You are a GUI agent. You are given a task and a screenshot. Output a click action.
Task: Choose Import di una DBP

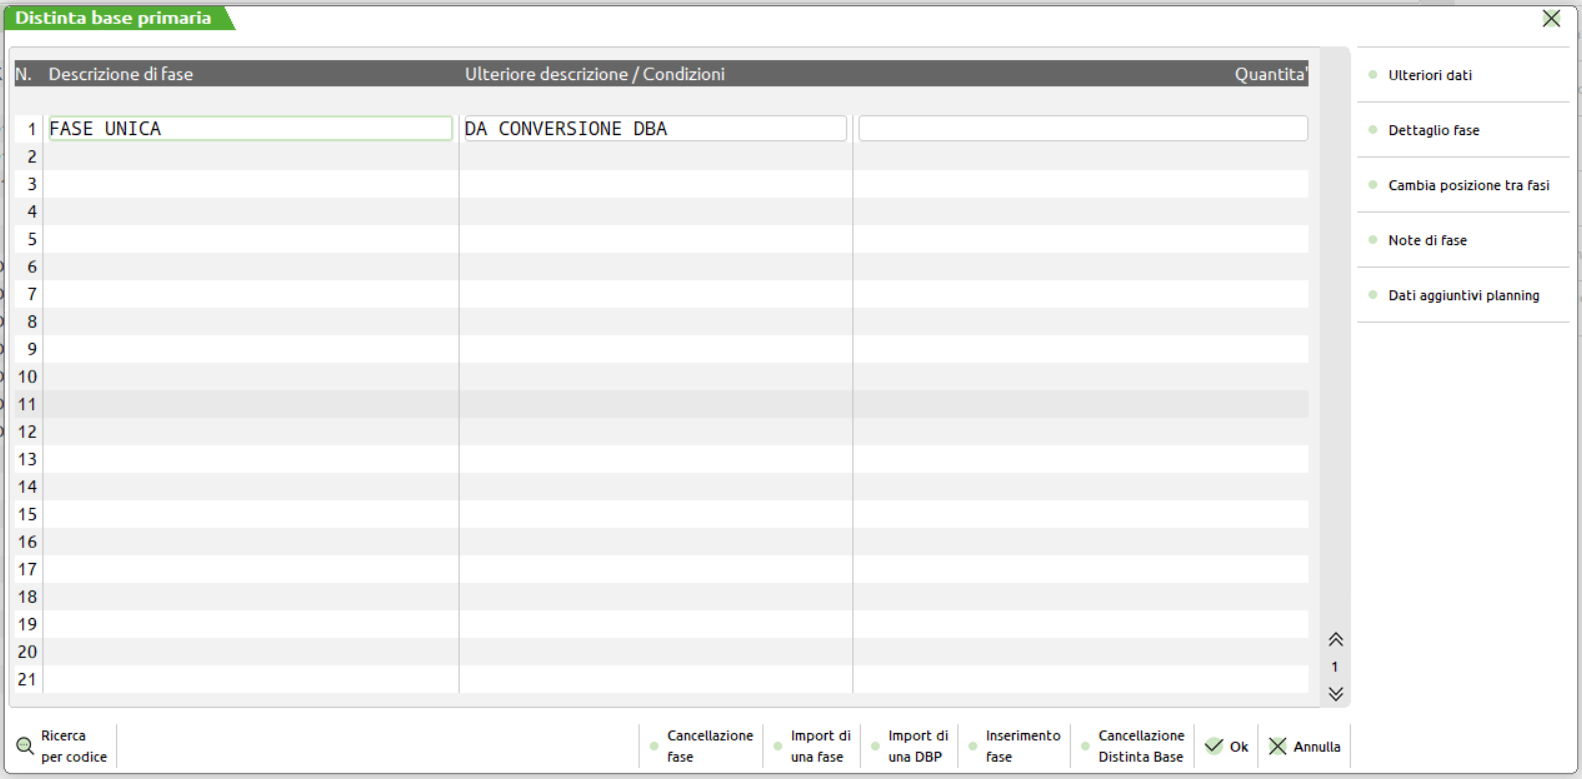917,746
